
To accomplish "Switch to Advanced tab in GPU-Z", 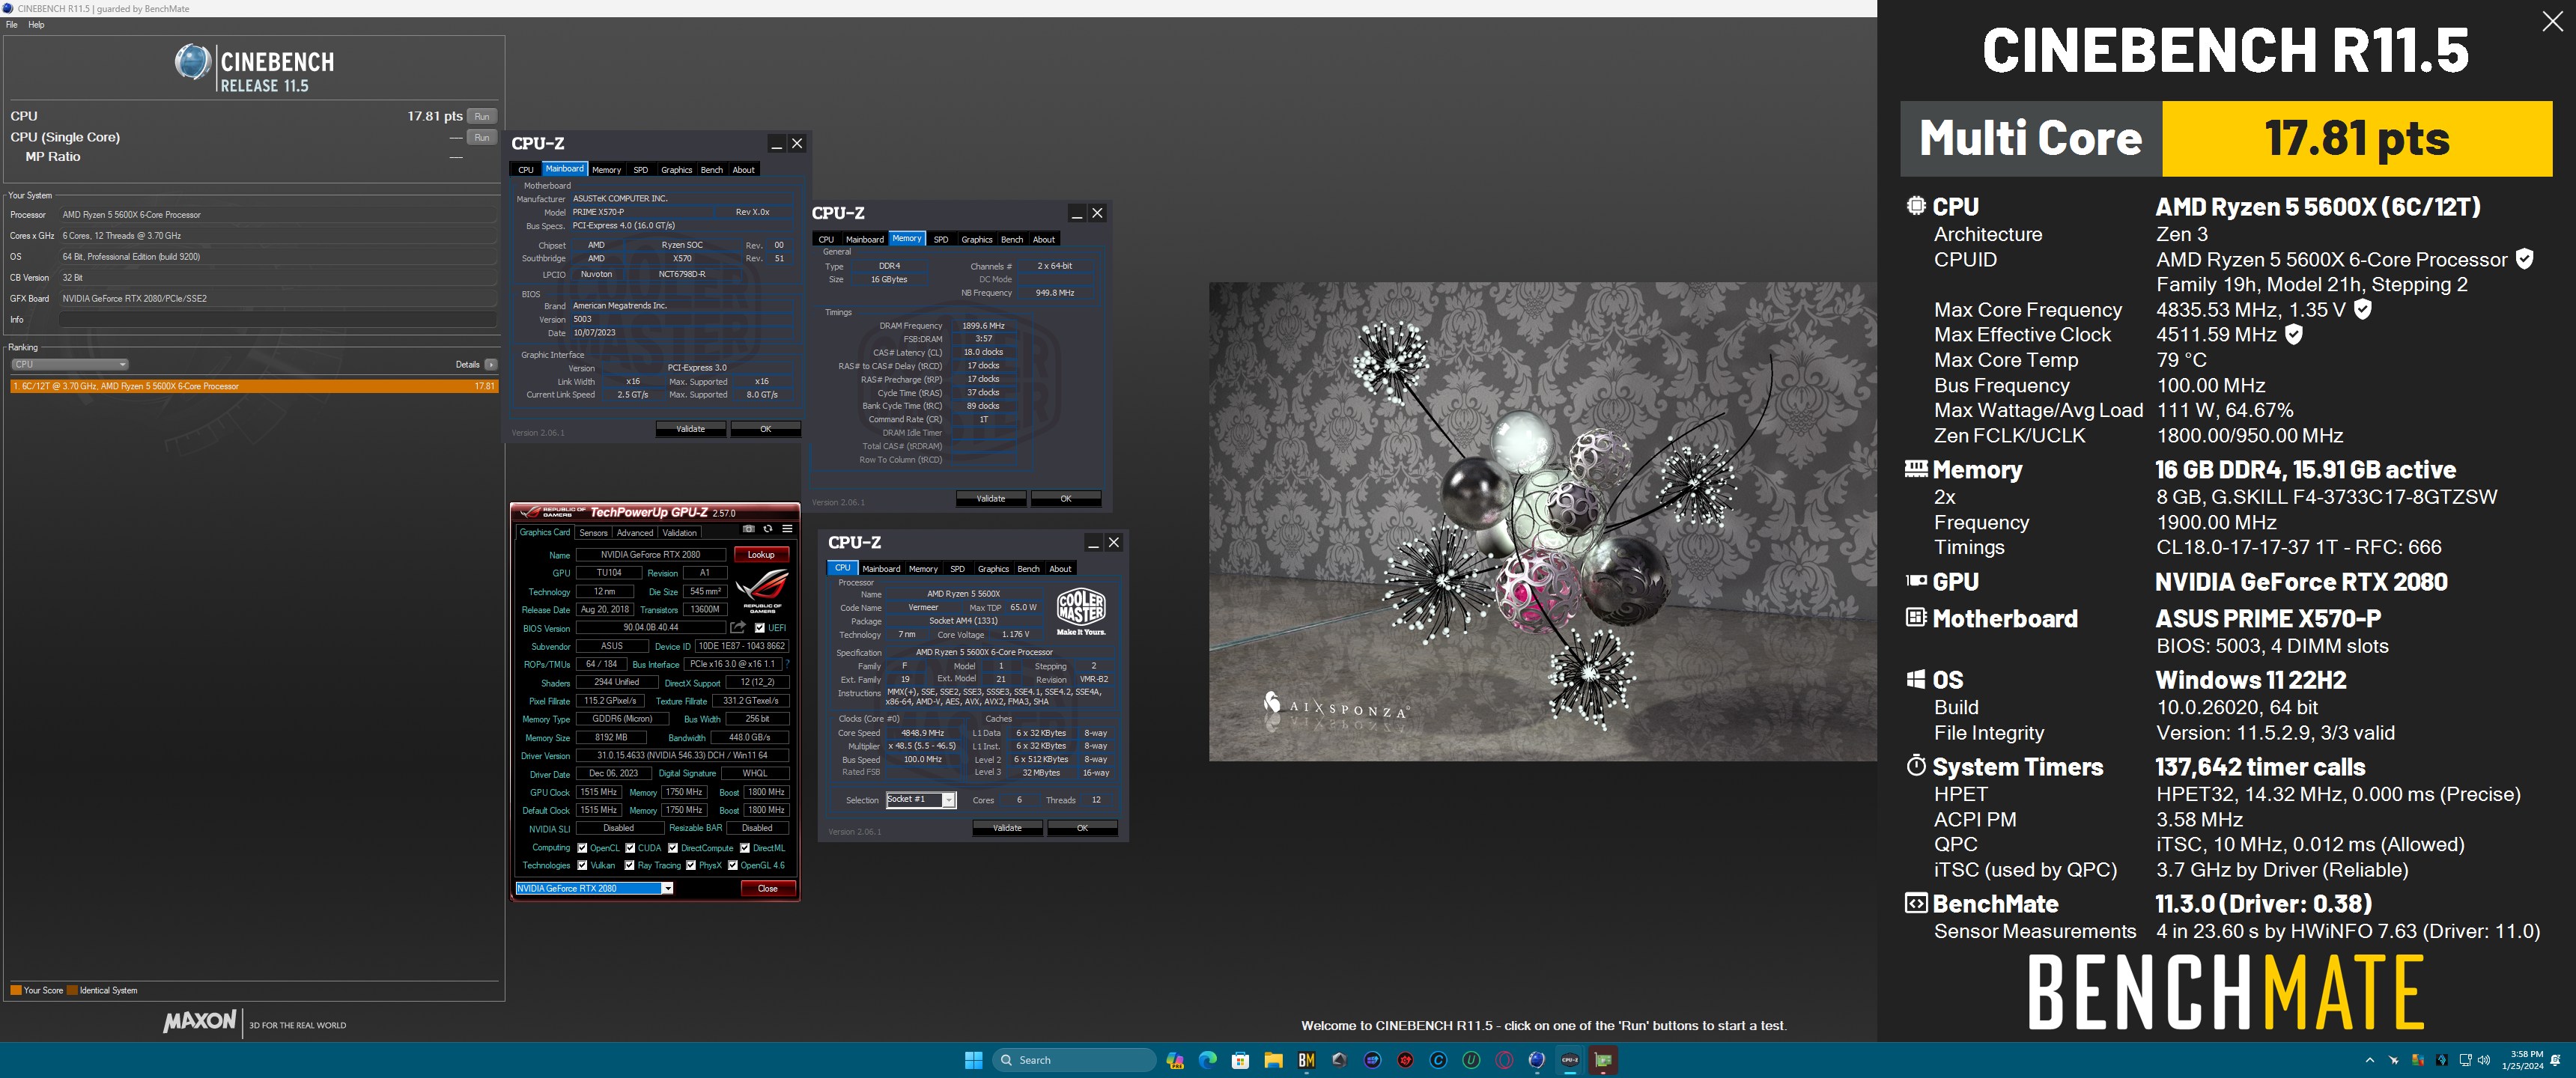I will pos(634,533).
